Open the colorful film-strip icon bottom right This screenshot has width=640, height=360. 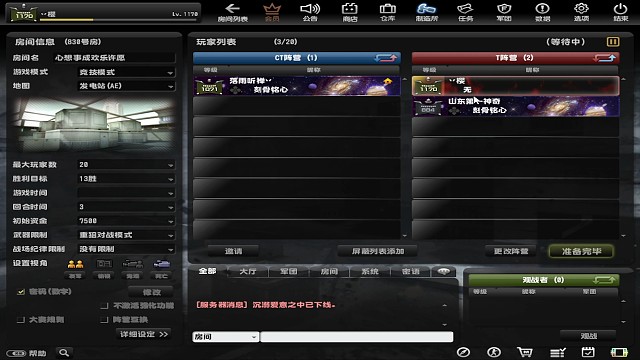[619, 352]
